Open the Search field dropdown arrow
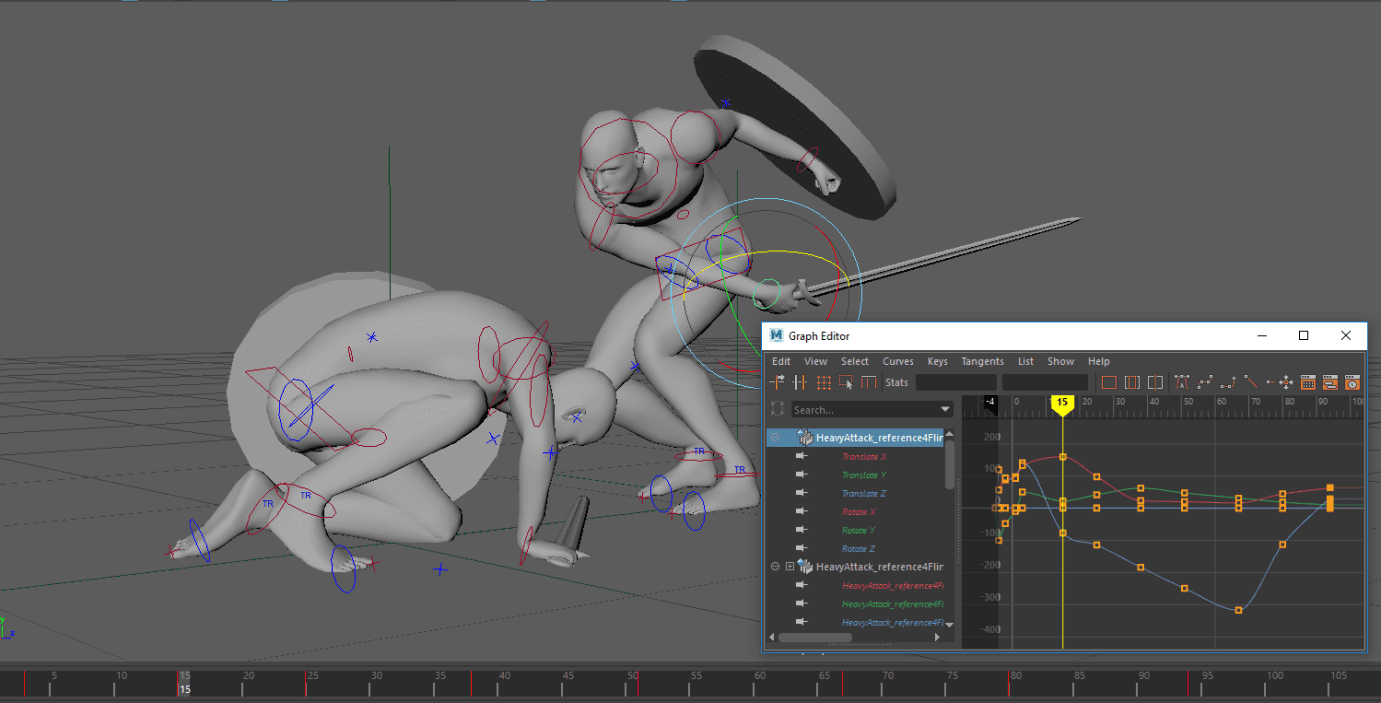Screen dimensions: 1381x703 tap(945, 410)
